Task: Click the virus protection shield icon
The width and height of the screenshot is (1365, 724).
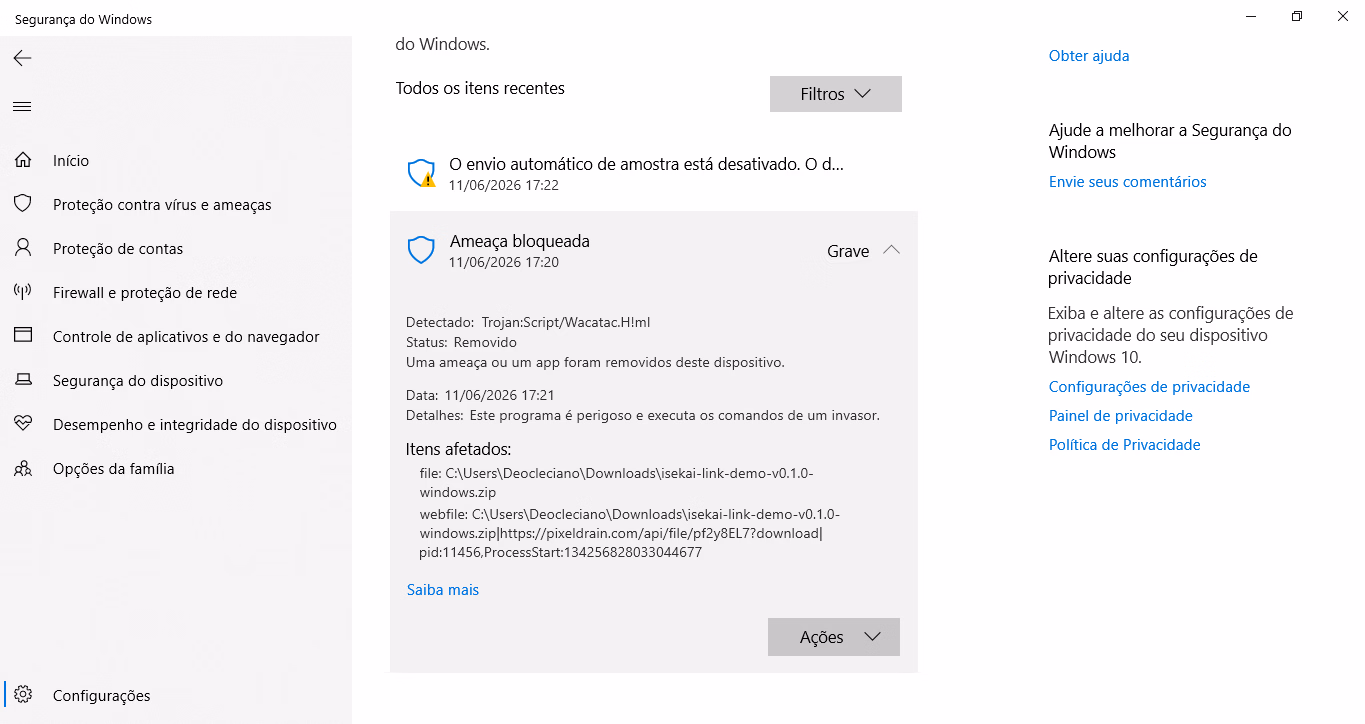Action: 22,204
